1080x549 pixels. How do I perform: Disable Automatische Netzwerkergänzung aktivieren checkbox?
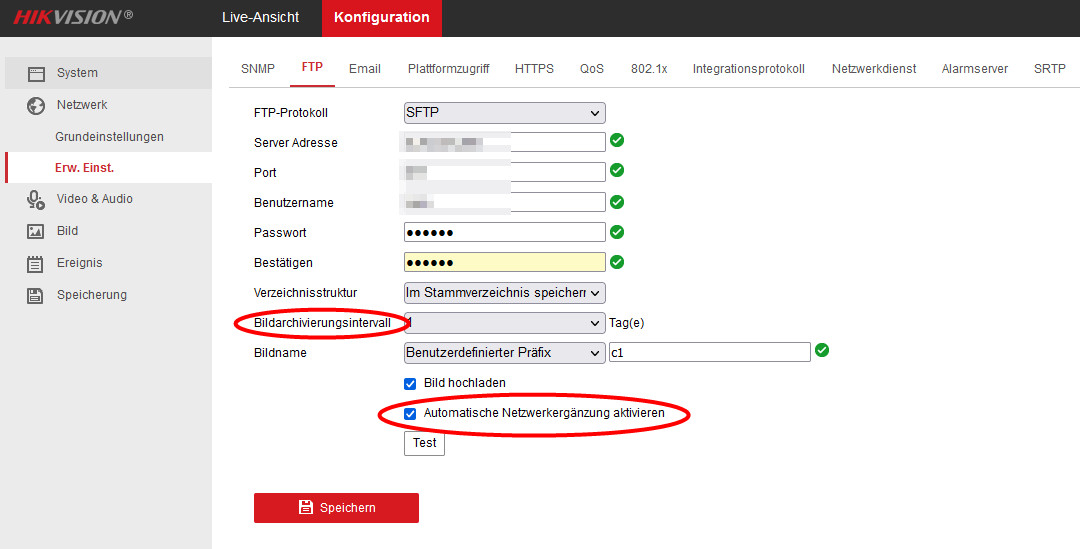[410, 413]
